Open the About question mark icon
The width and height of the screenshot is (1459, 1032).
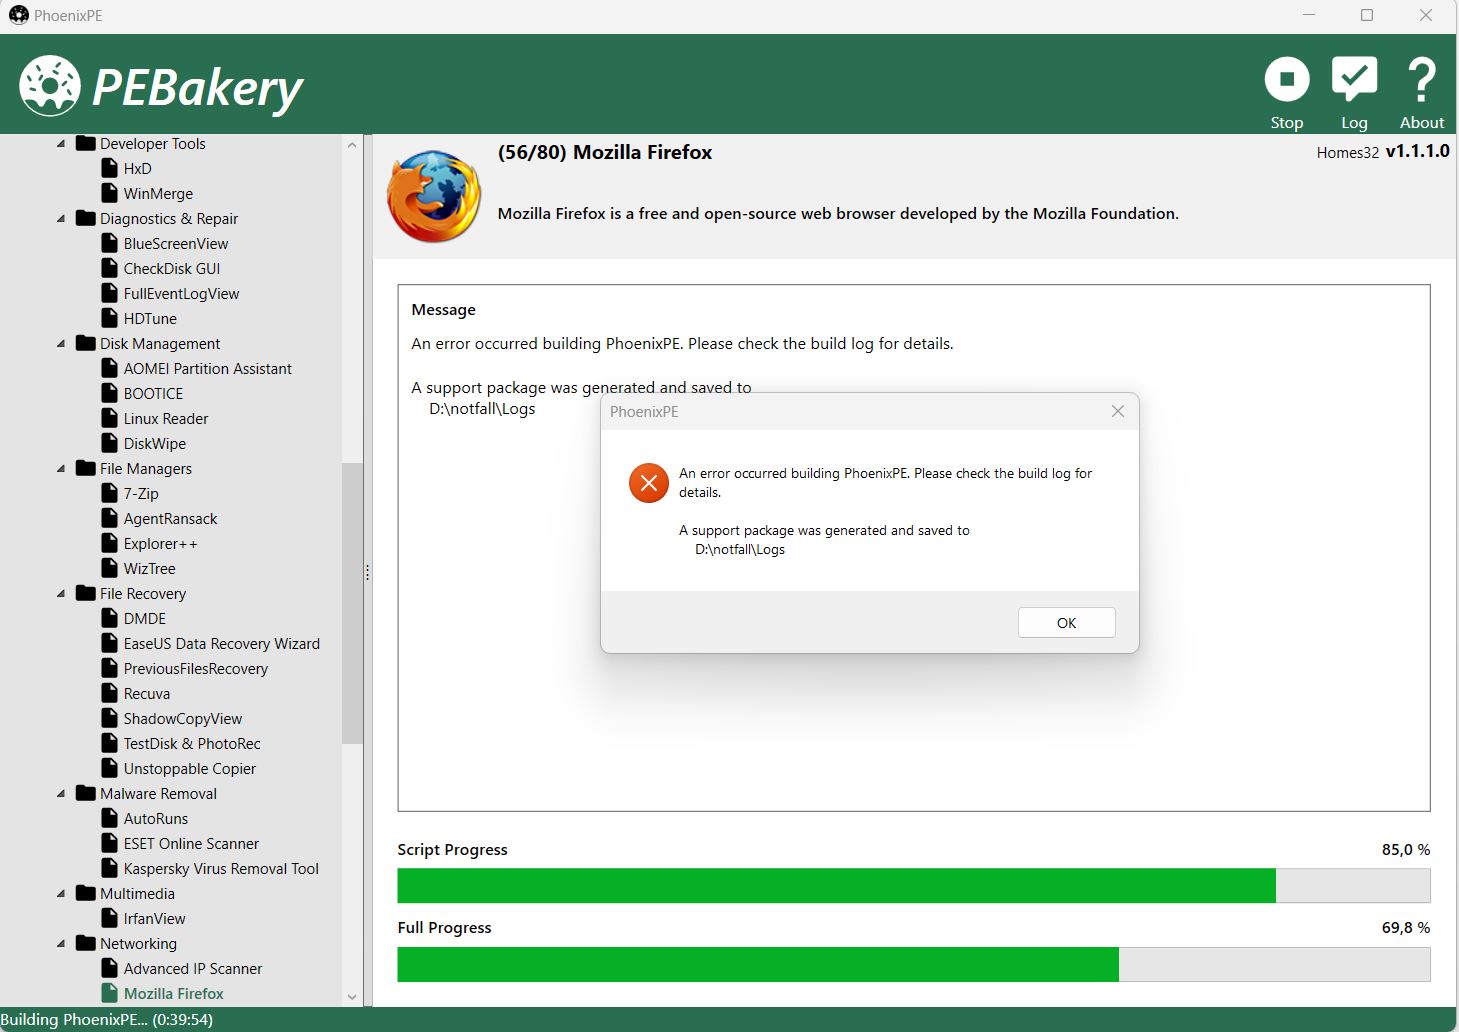[1421, 80]
